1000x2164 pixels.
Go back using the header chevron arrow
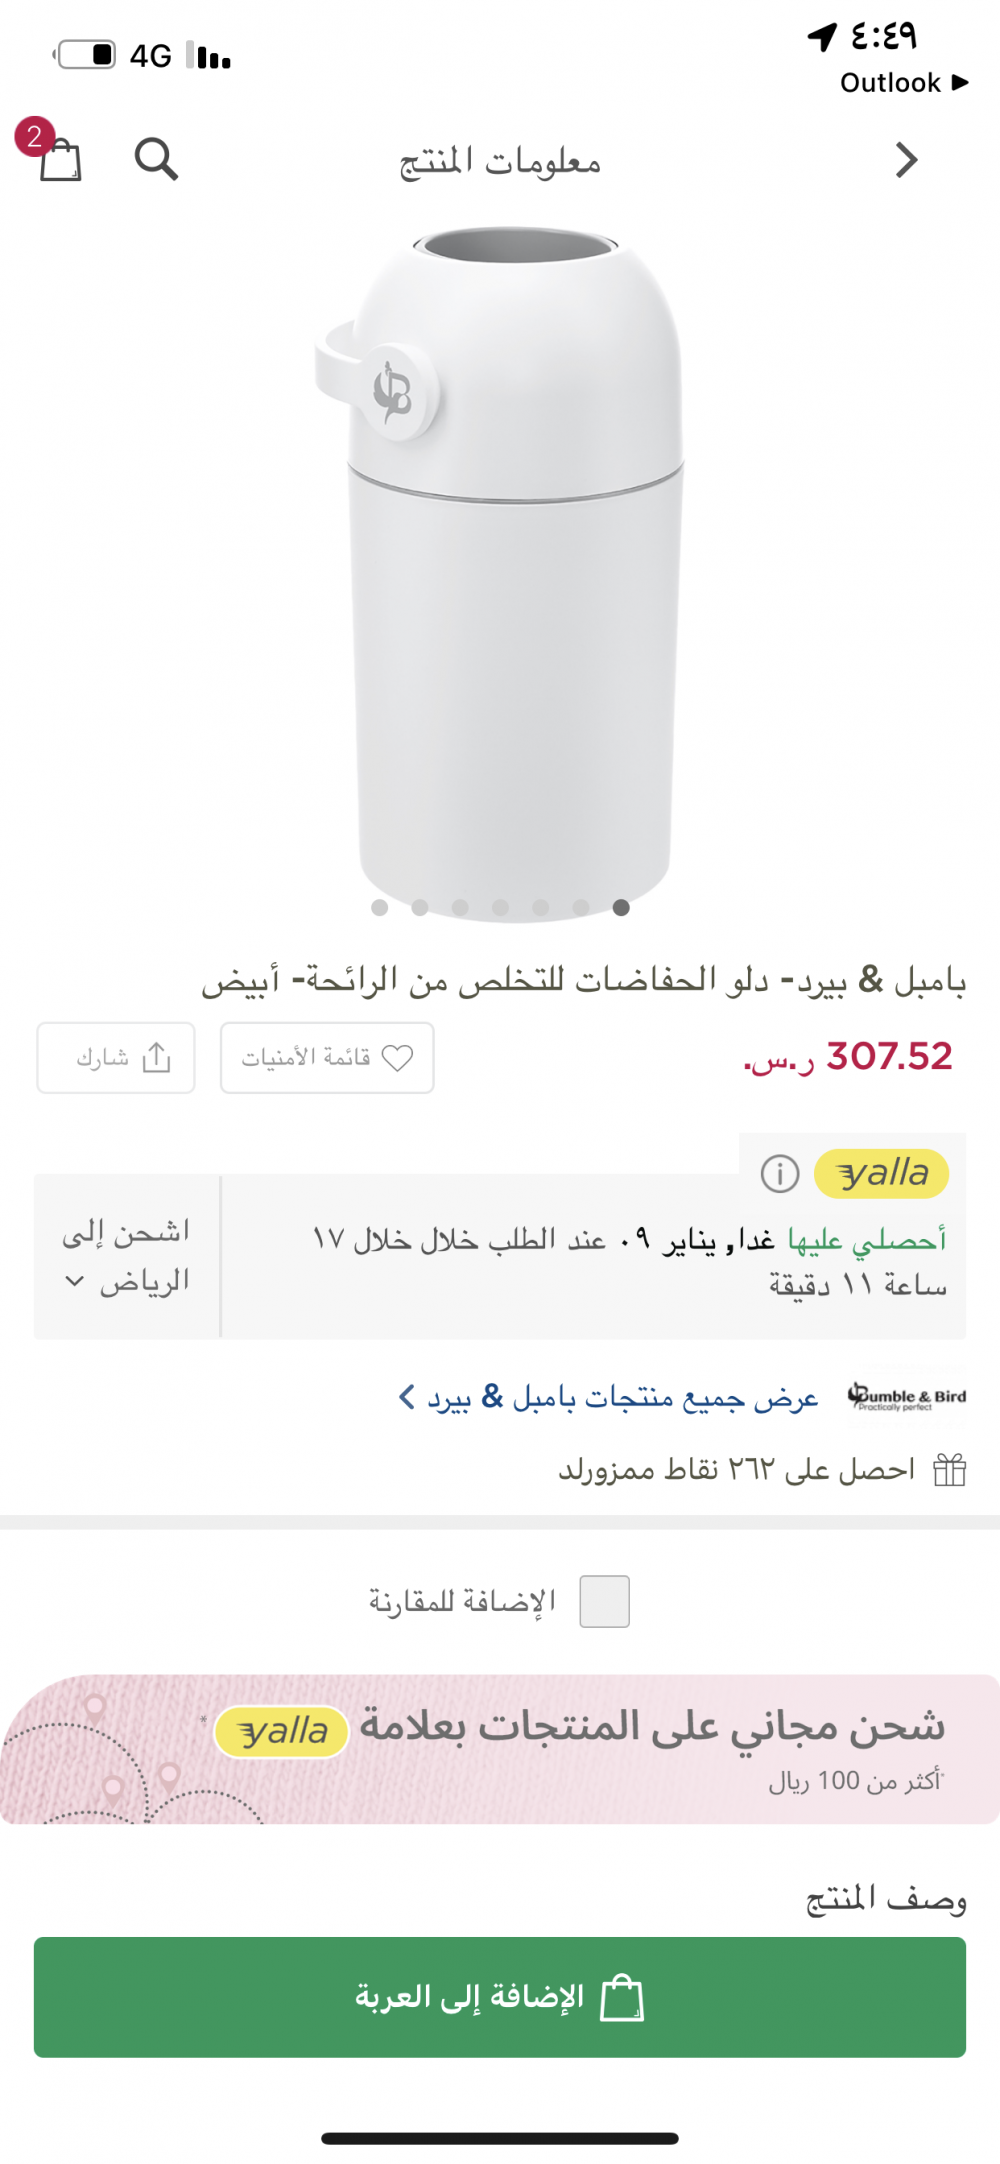point(906,160)
